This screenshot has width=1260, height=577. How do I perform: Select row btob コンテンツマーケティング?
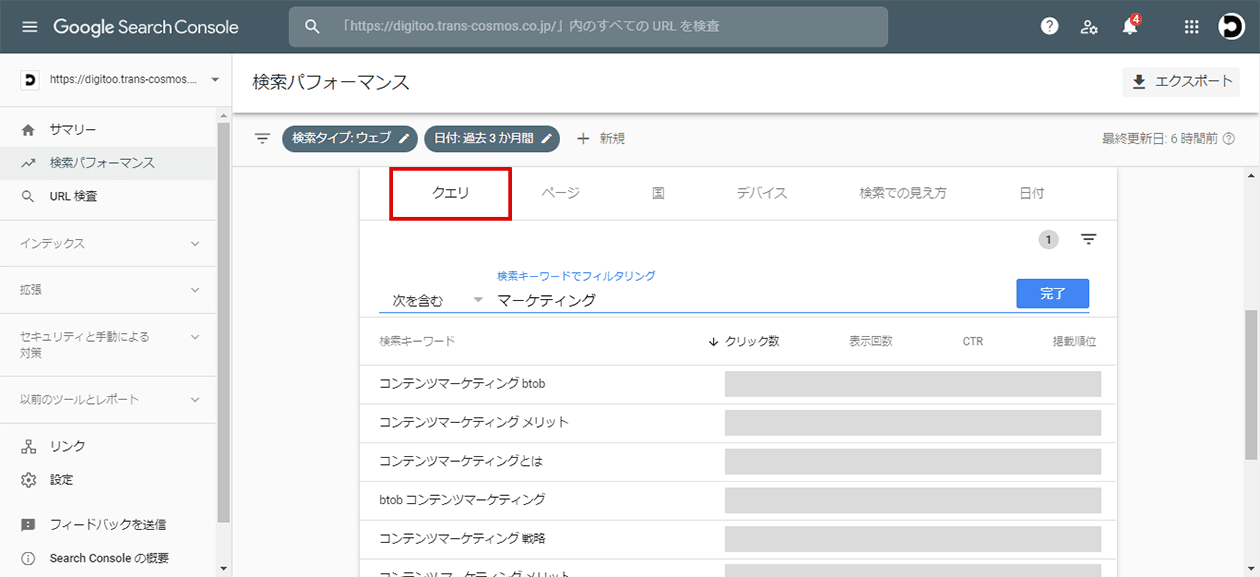coord(737,500)
